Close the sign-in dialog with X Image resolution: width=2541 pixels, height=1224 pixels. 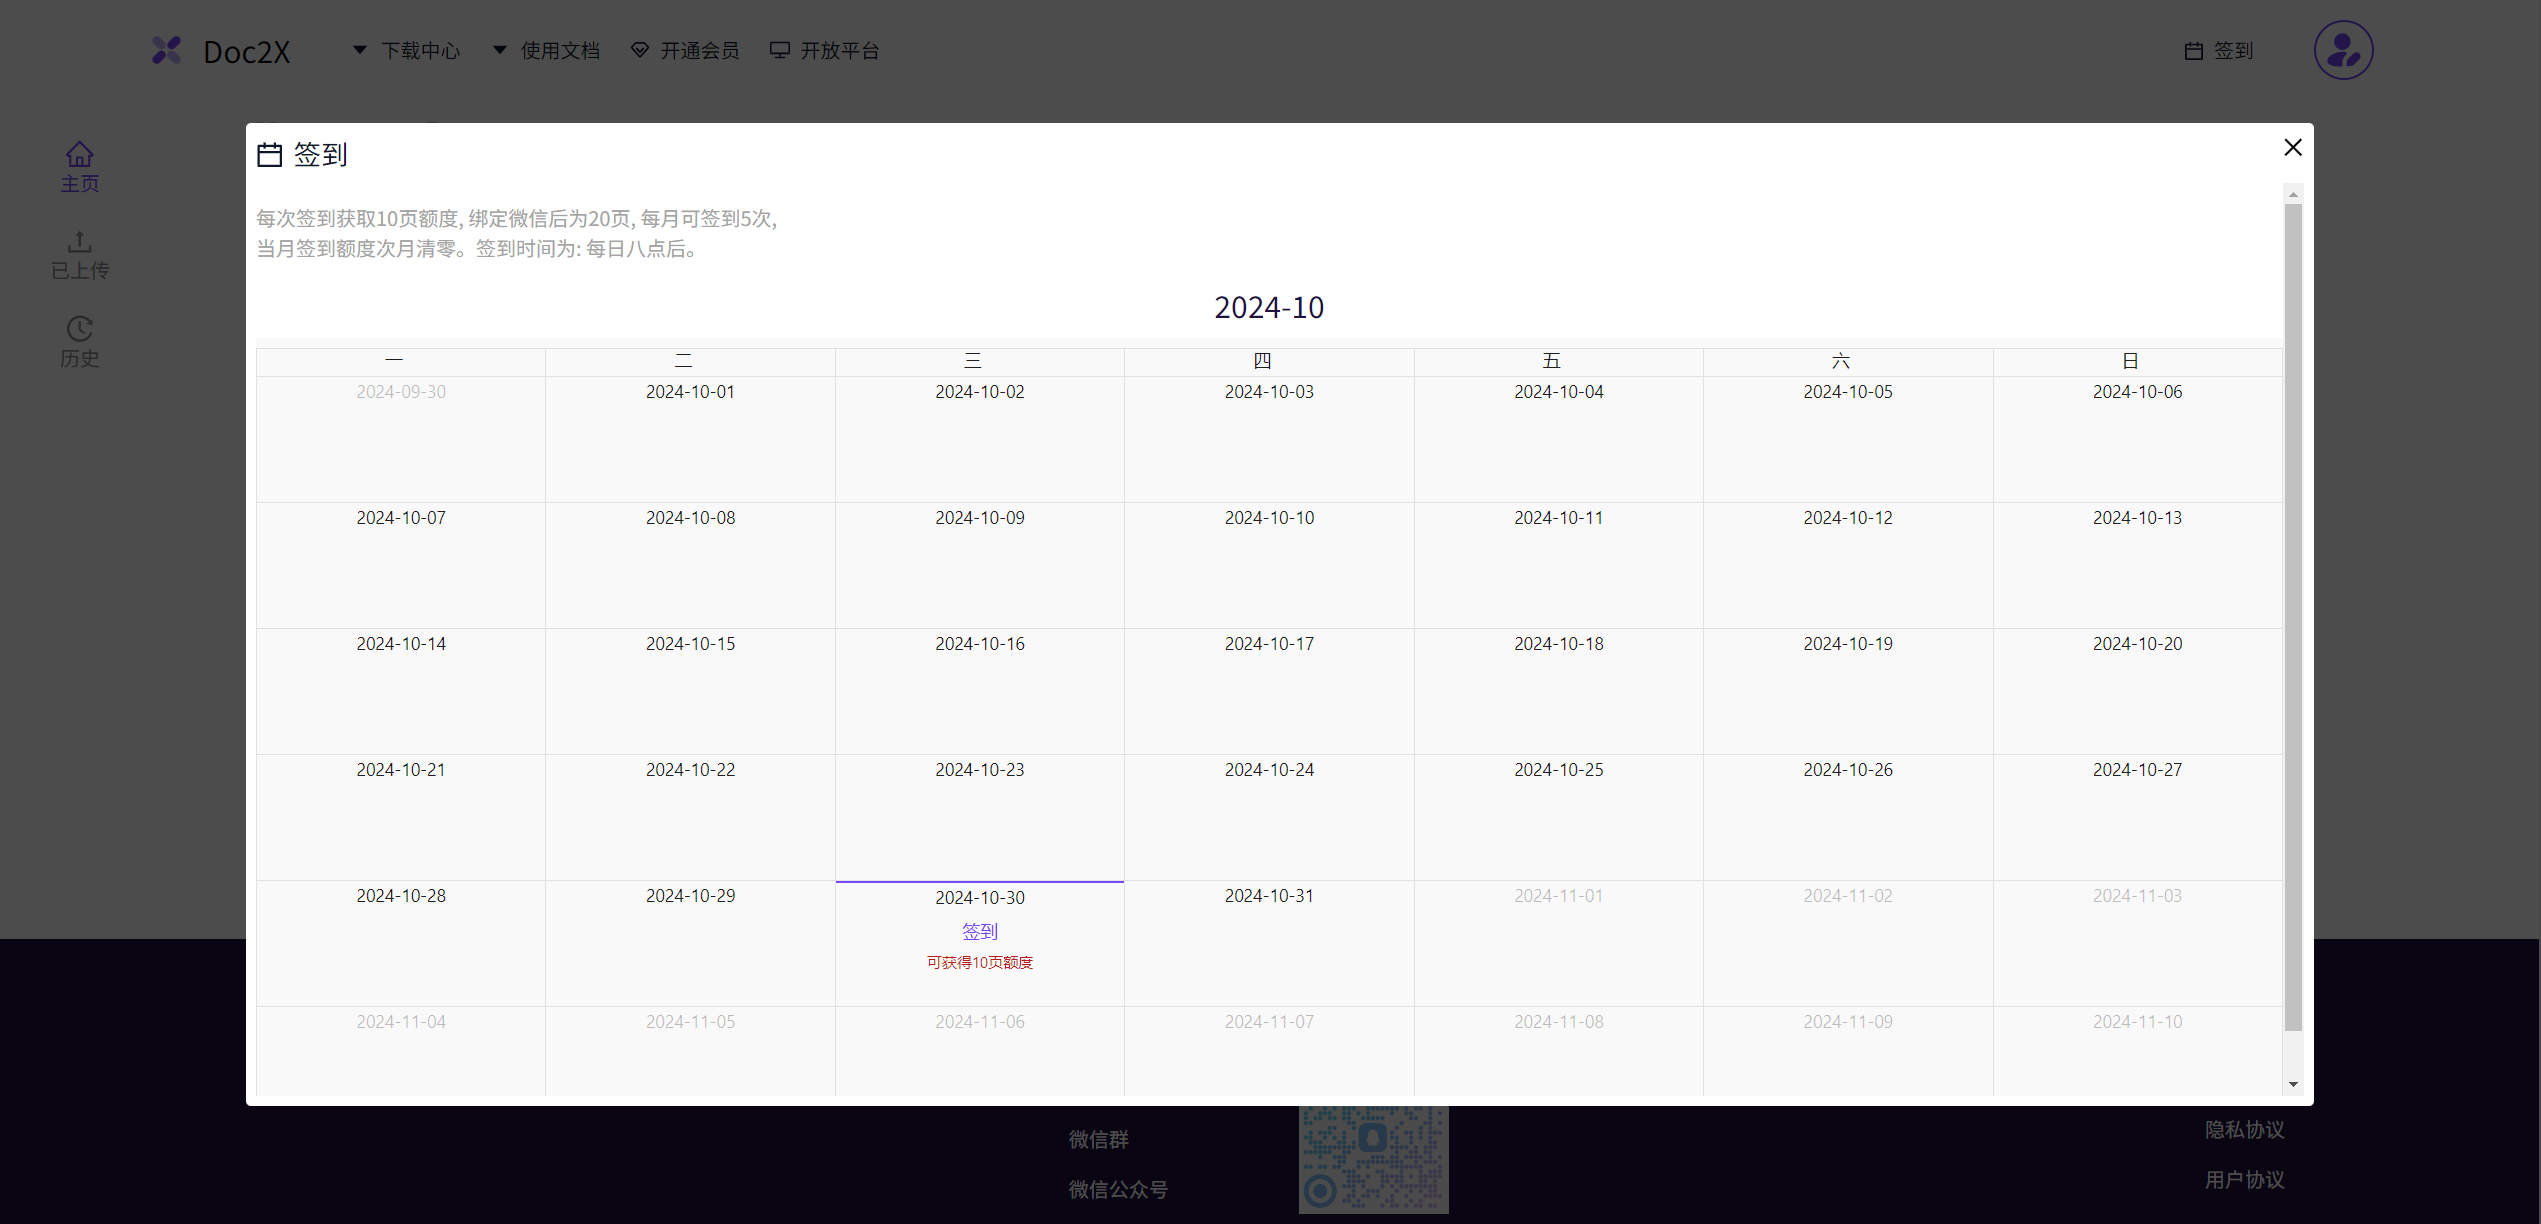coord(2293,148)
